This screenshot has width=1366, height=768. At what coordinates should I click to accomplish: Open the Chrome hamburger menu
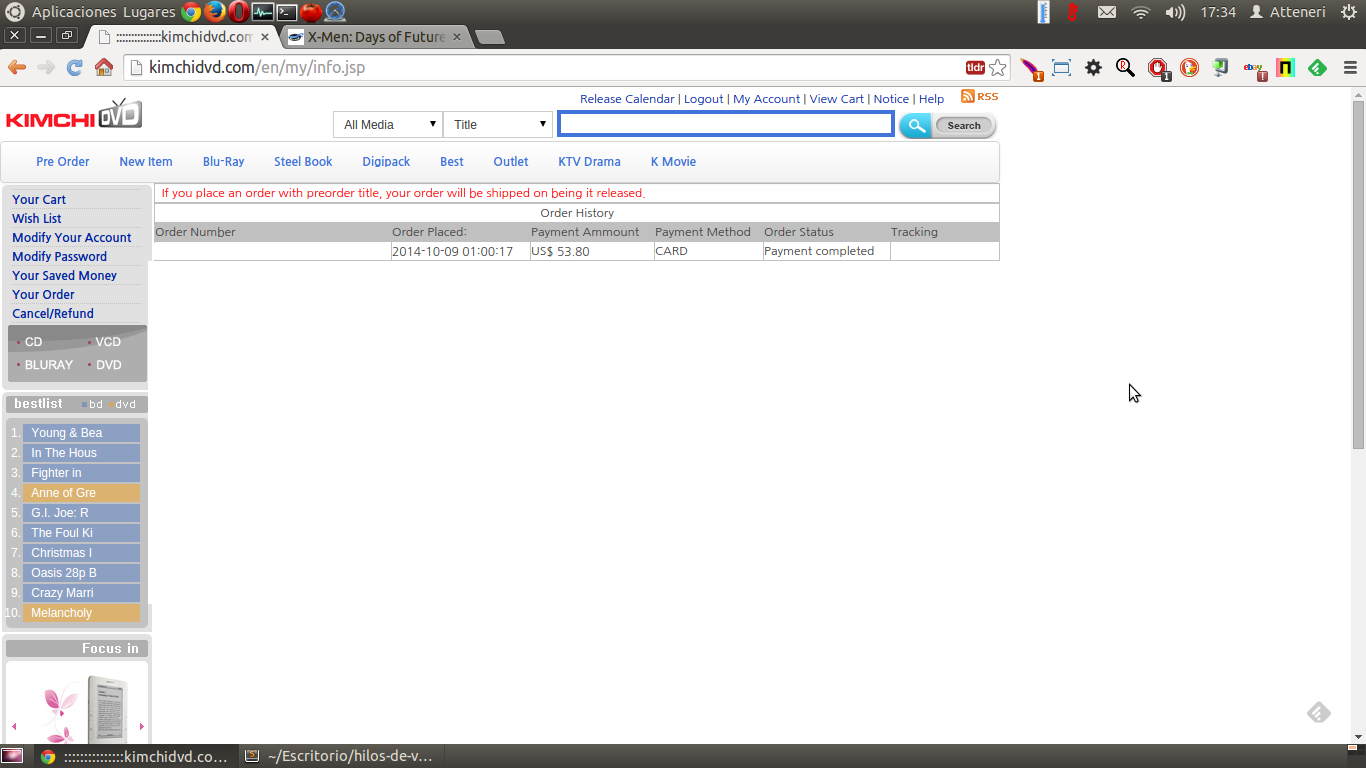point(1350,68)
